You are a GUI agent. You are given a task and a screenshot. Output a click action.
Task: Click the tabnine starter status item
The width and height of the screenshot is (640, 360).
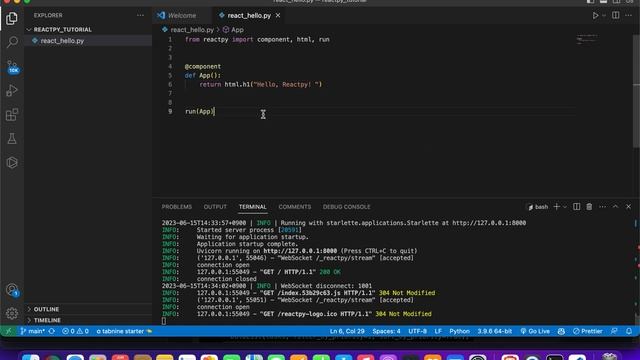tap(124, 331)
